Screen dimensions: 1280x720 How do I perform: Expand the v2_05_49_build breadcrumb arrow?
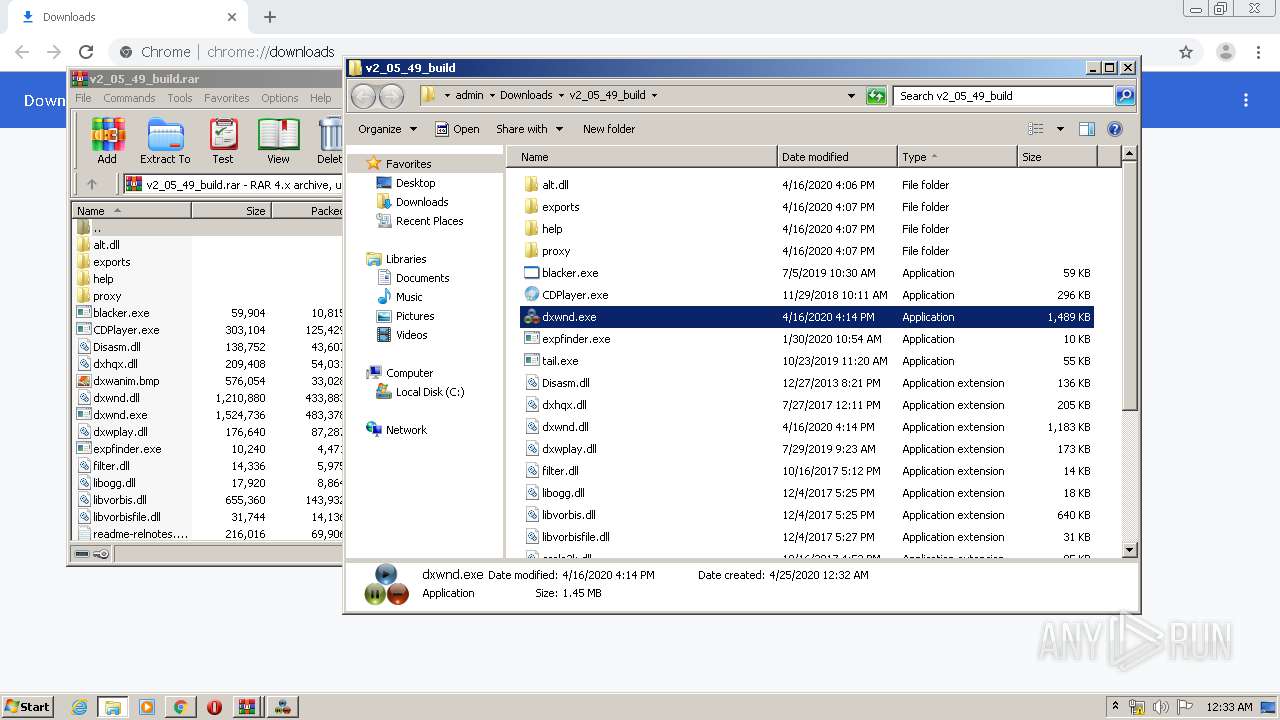pyautogui.click(x=654, y=96)
